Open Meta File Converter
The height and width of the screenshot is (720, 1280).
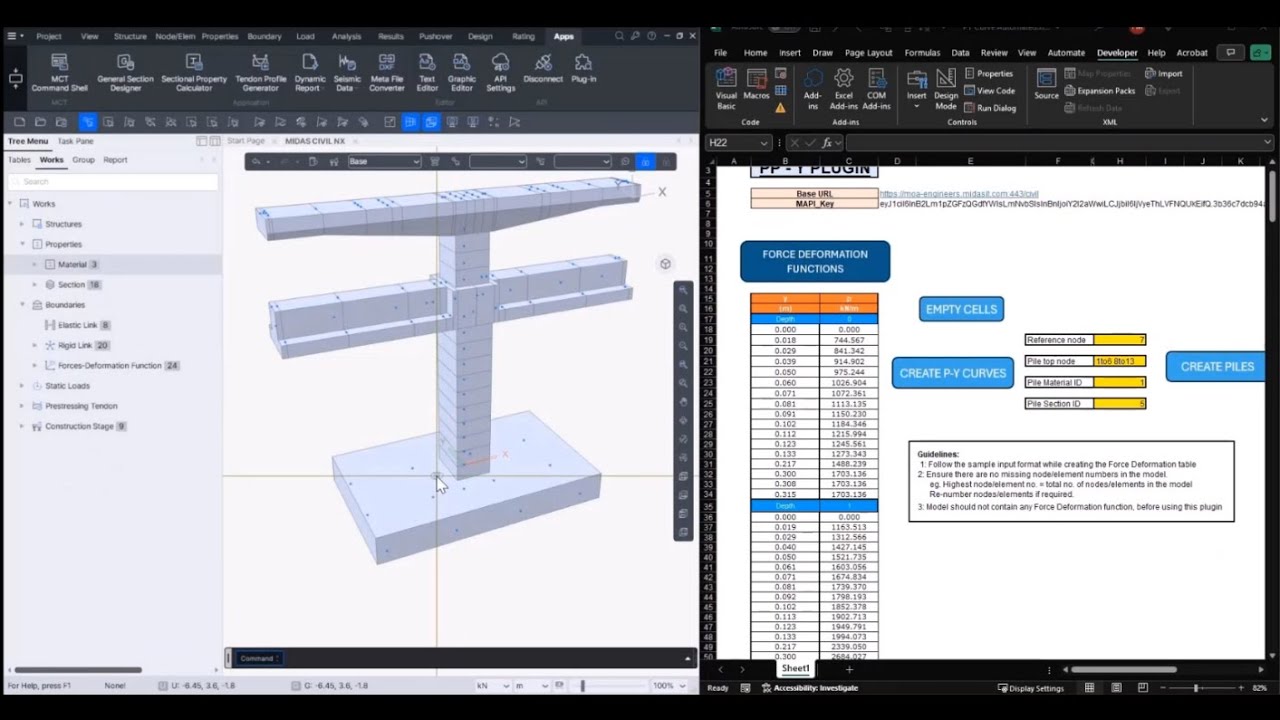coord(387,73)
